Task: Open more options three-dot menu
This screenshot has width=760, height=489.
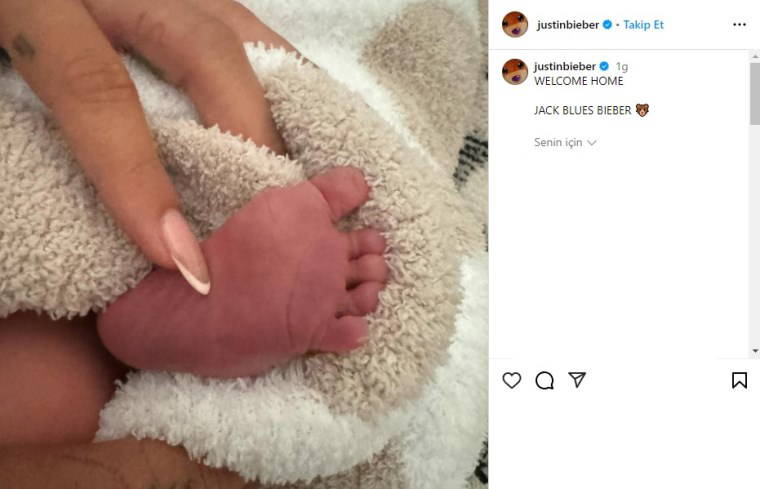Action: (739, 25)
